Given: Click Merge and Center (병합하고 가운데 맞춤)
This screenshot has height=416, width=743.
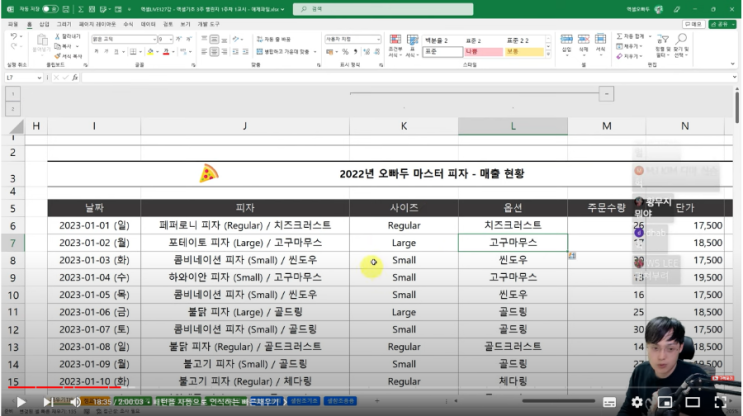Looking at the screenshot, I should click(280, 50).
